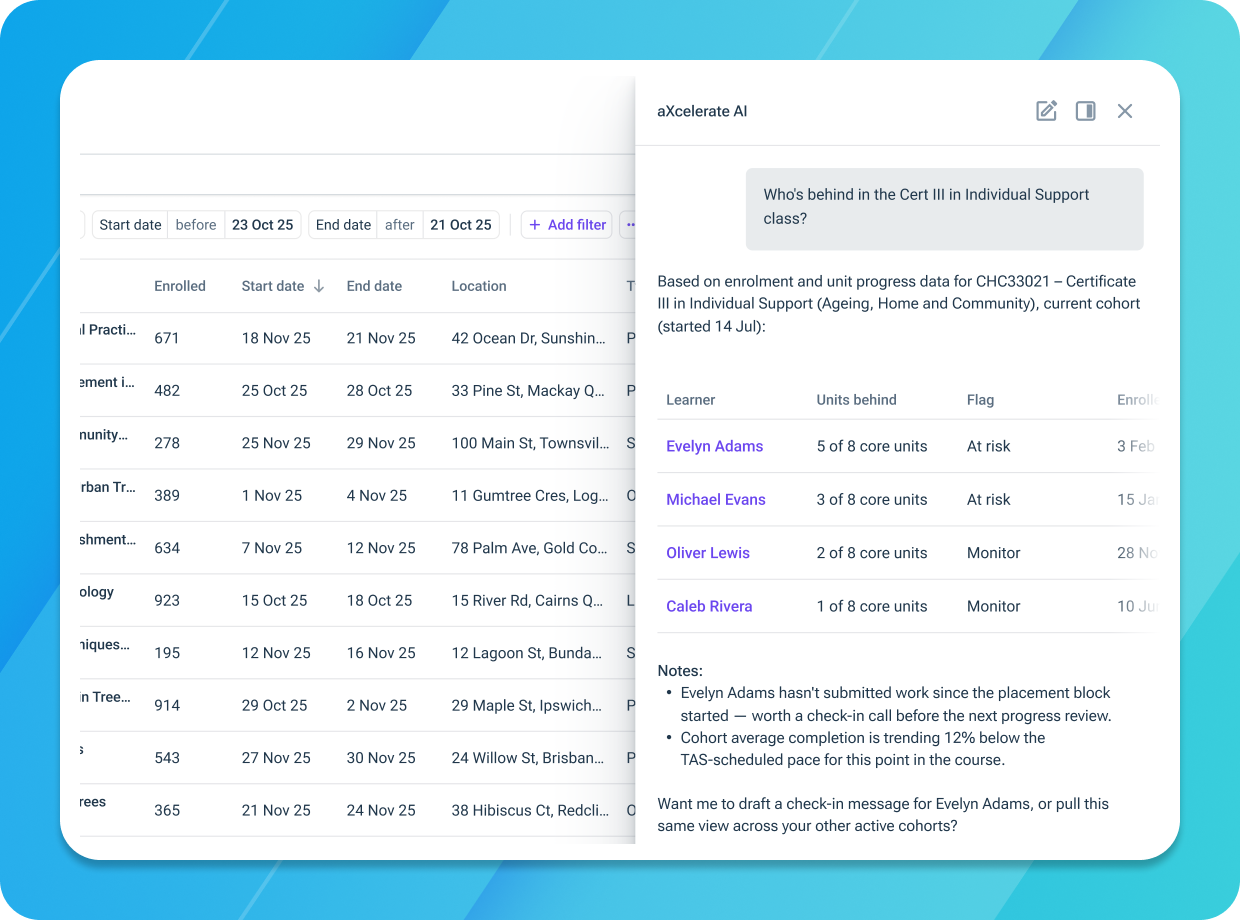The width and height of the screenshot is (1240, 920).
Task: Click end date 2 Nov 25 cell
Action: tap(377, 705)
